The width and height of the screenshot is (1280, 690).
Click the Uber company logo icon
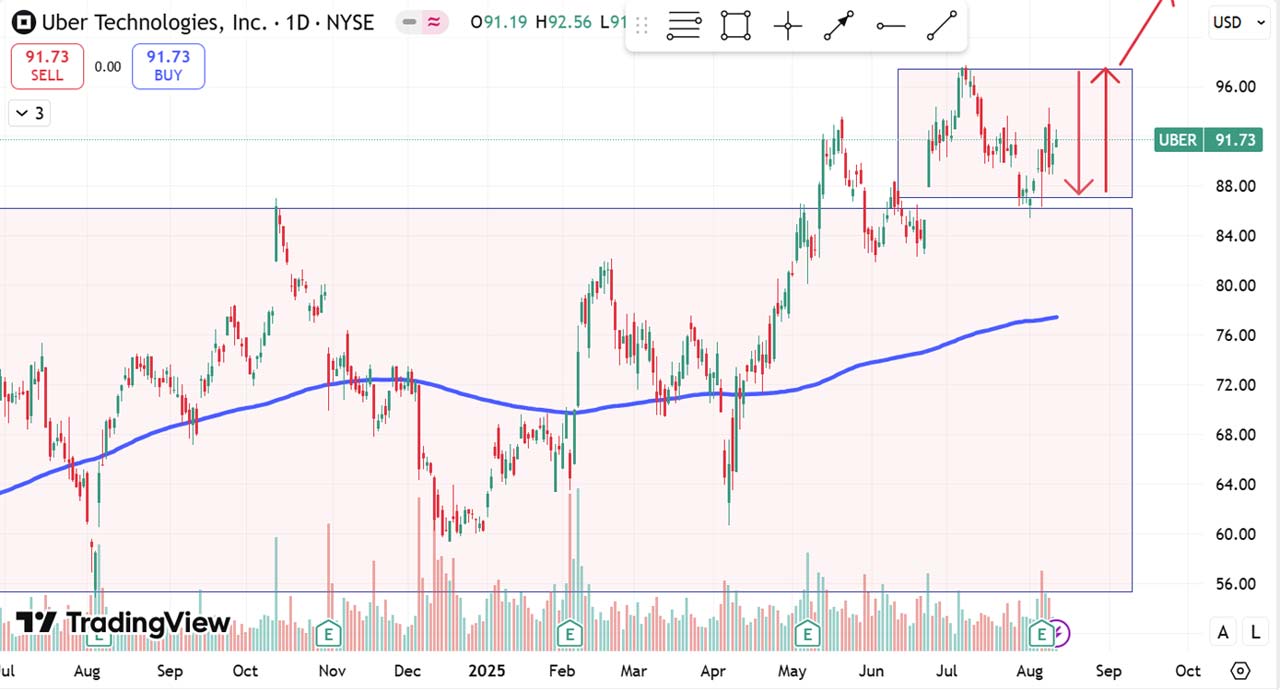coord(24,22)
